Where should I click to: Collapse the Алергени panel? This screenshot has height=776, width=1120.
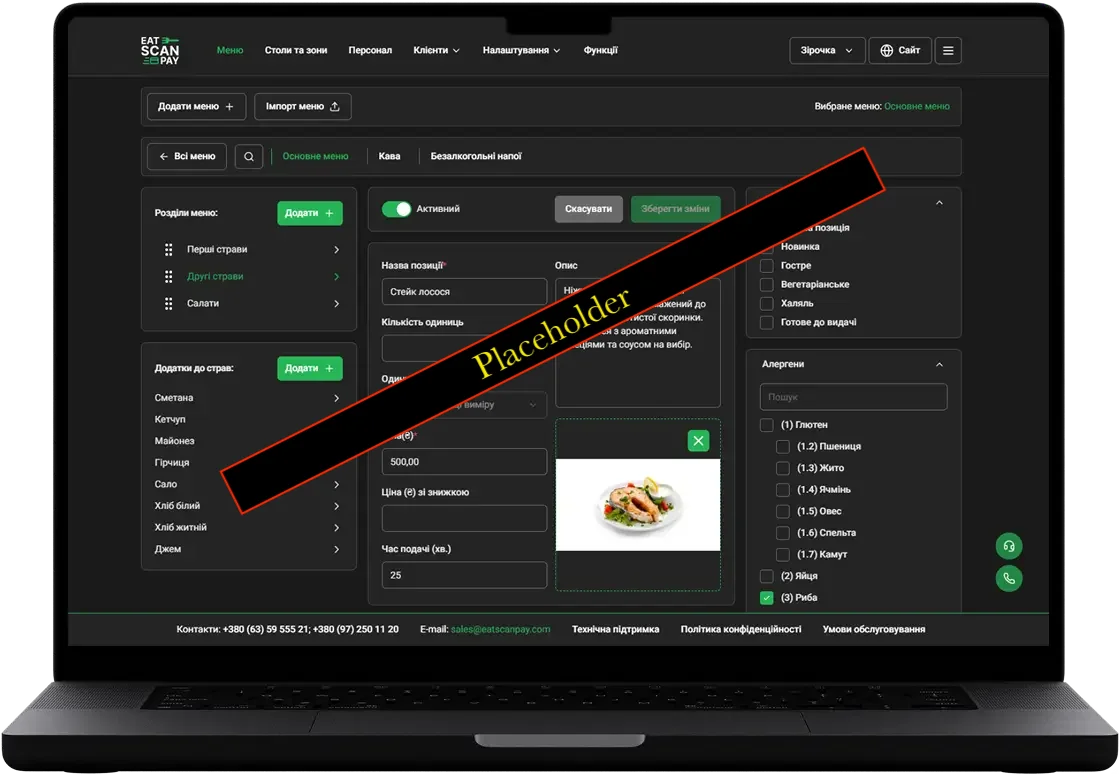pyautogui.click(x=938, y=364)
